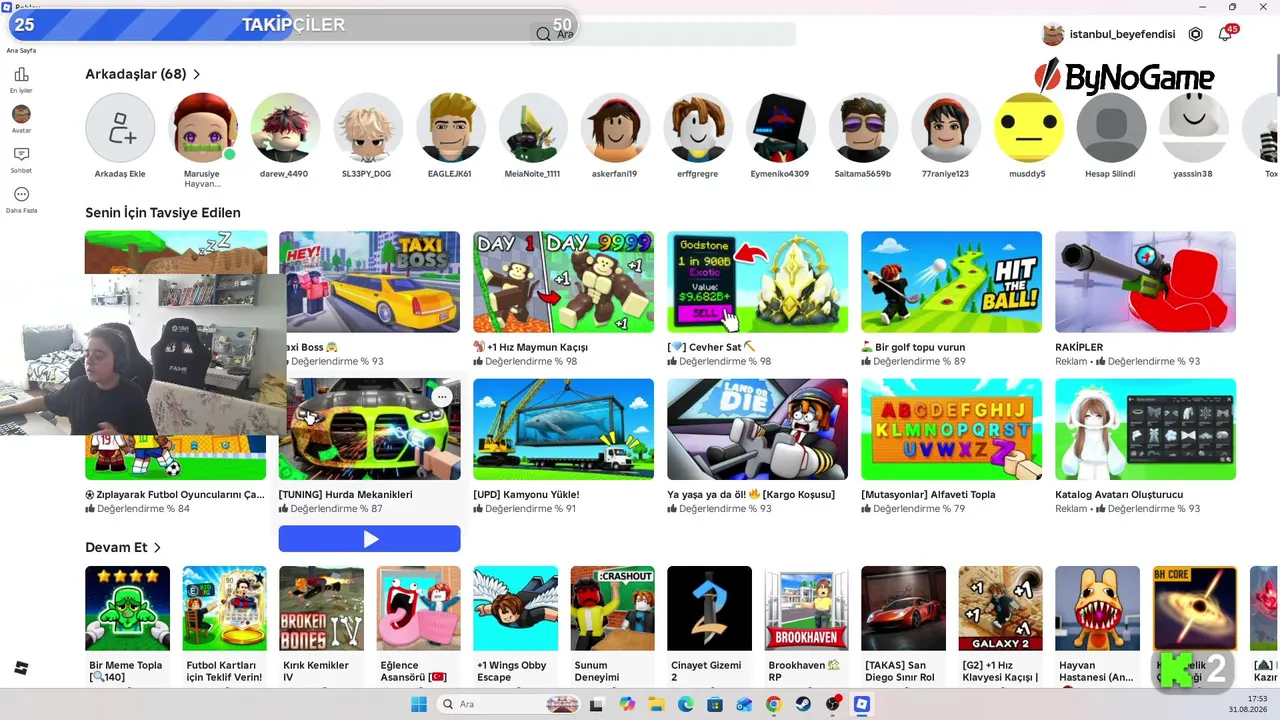Open darew_4490's friend avatar

pos(285,128)
